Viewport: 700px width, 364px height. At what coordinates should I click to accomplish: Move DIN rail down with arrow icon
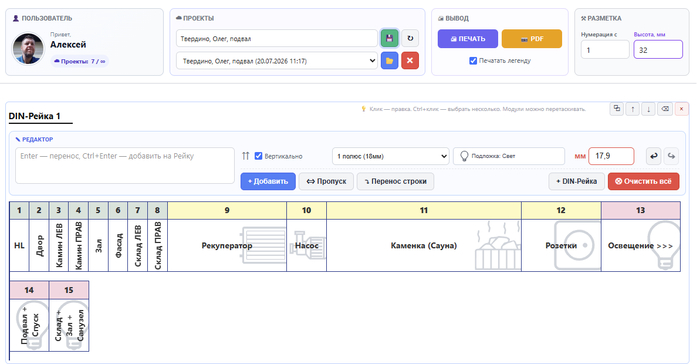(648, 109)
